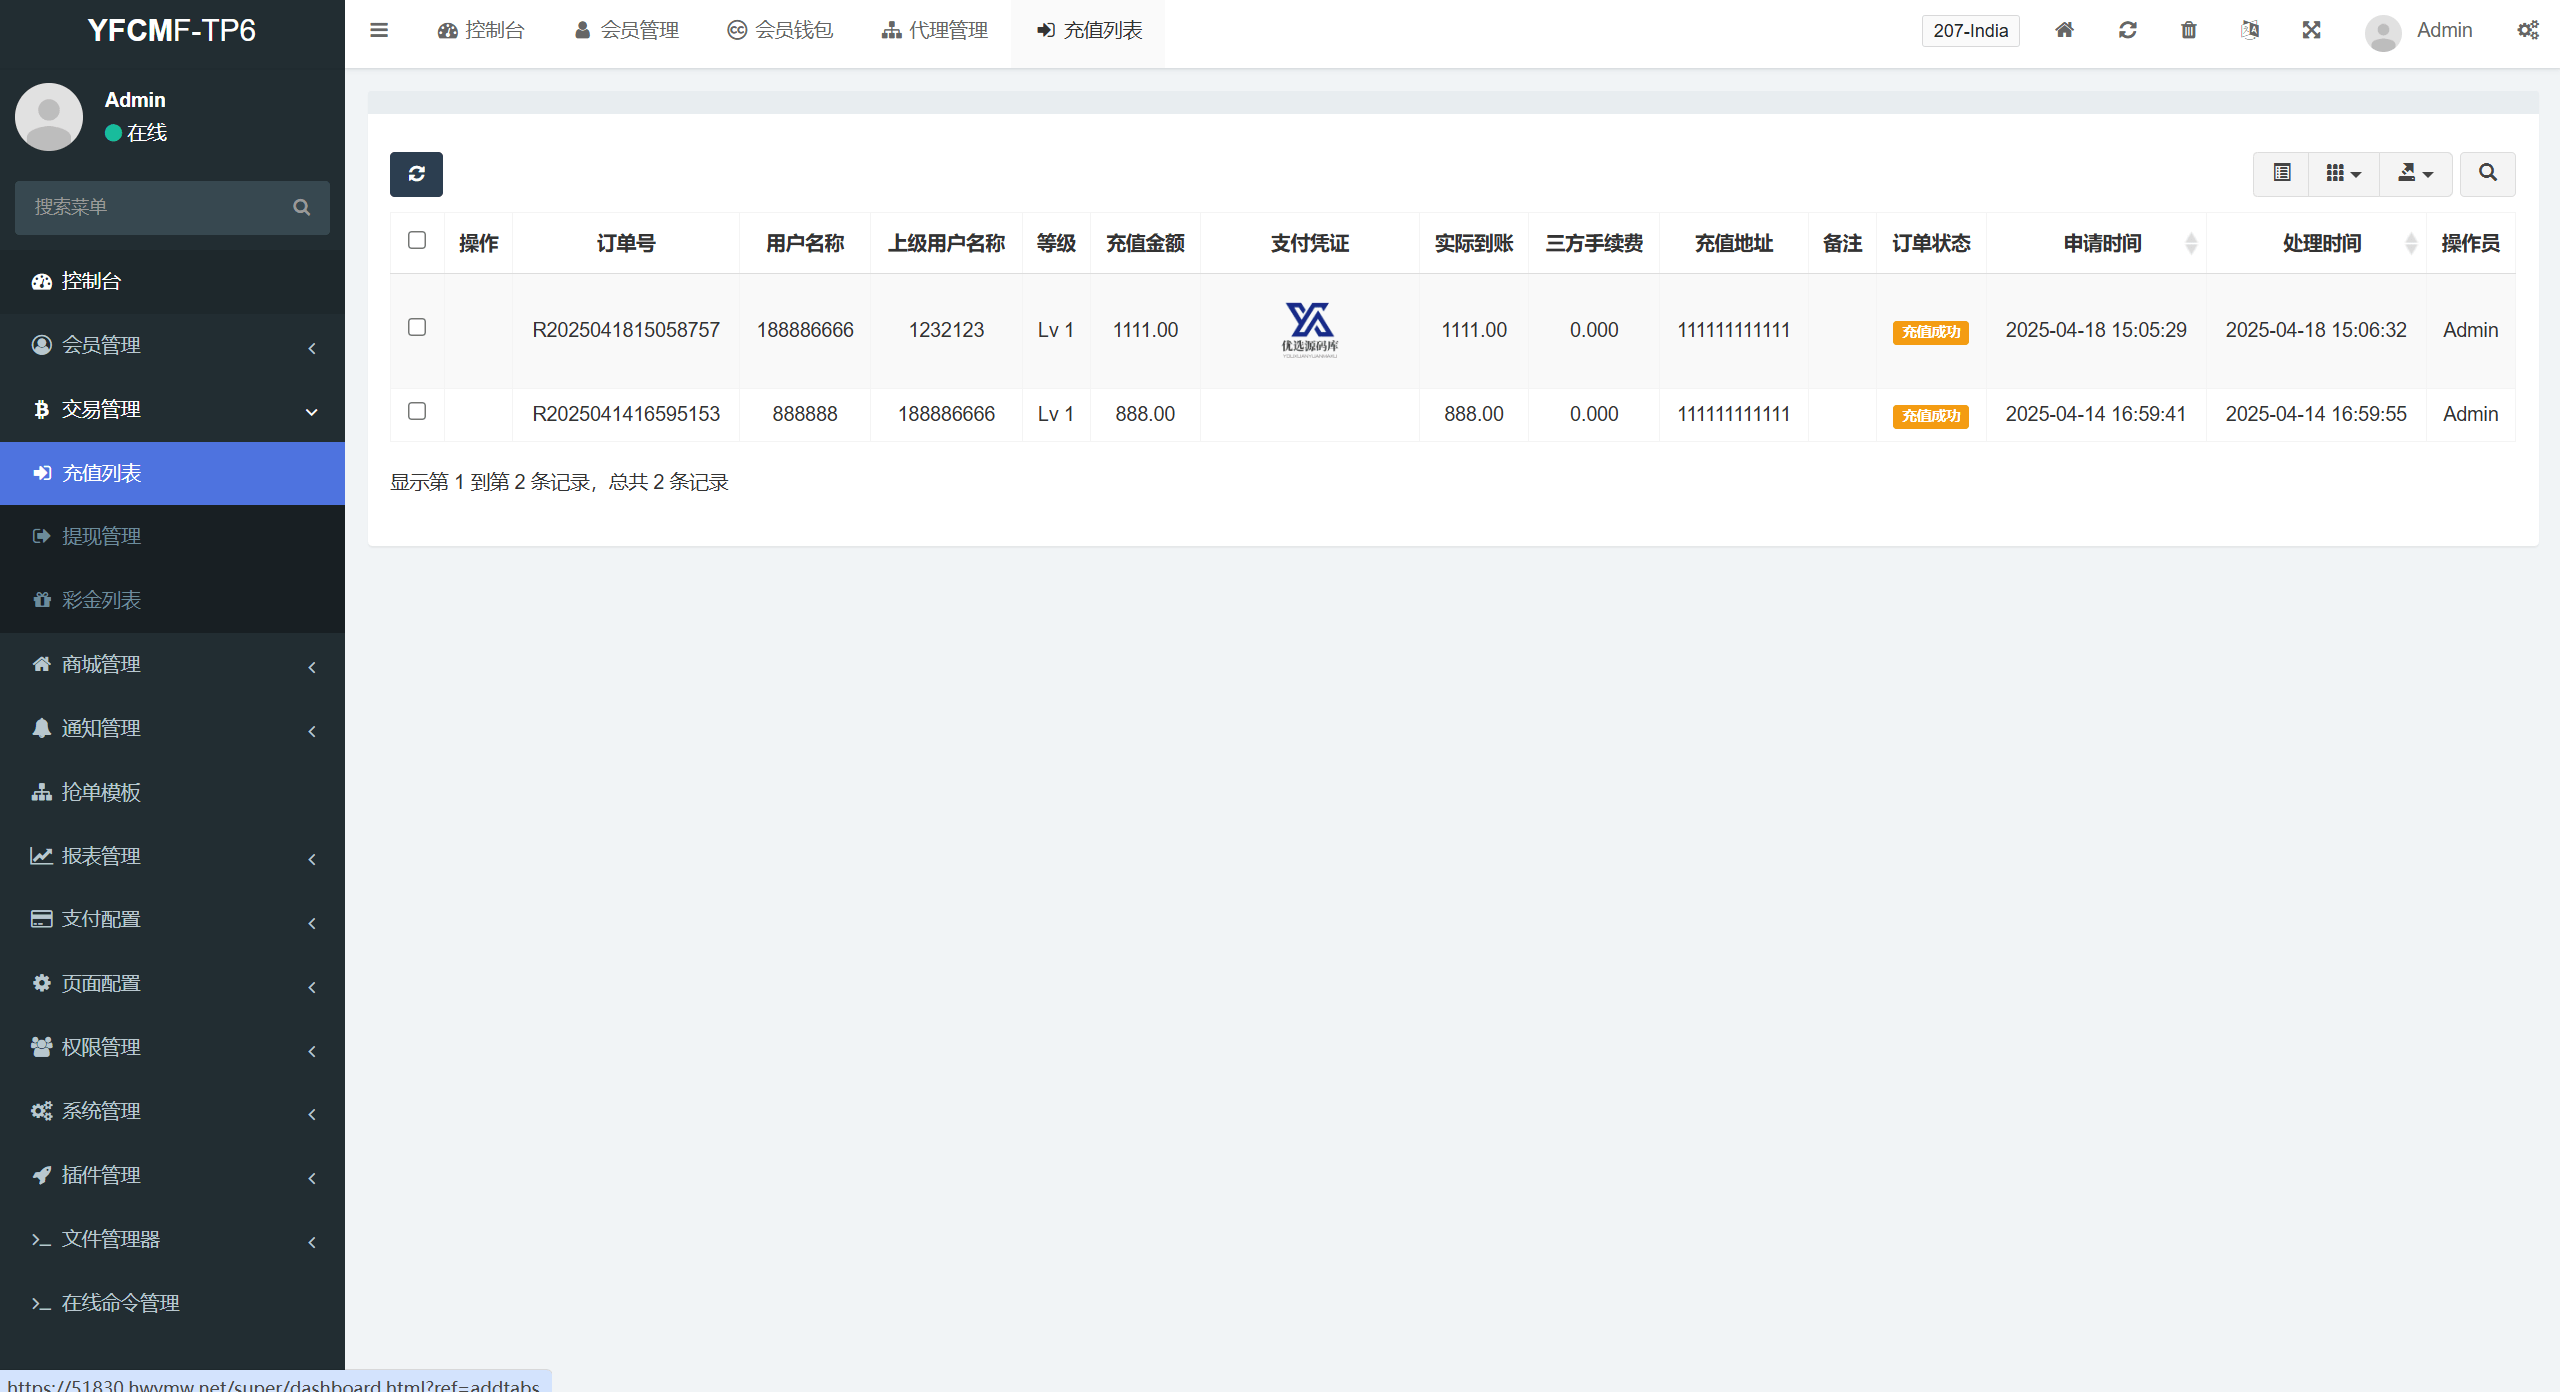Switch to the 会员钱包 tab
Screen dimensions: 2560x1392
click(x=780, y=30)
